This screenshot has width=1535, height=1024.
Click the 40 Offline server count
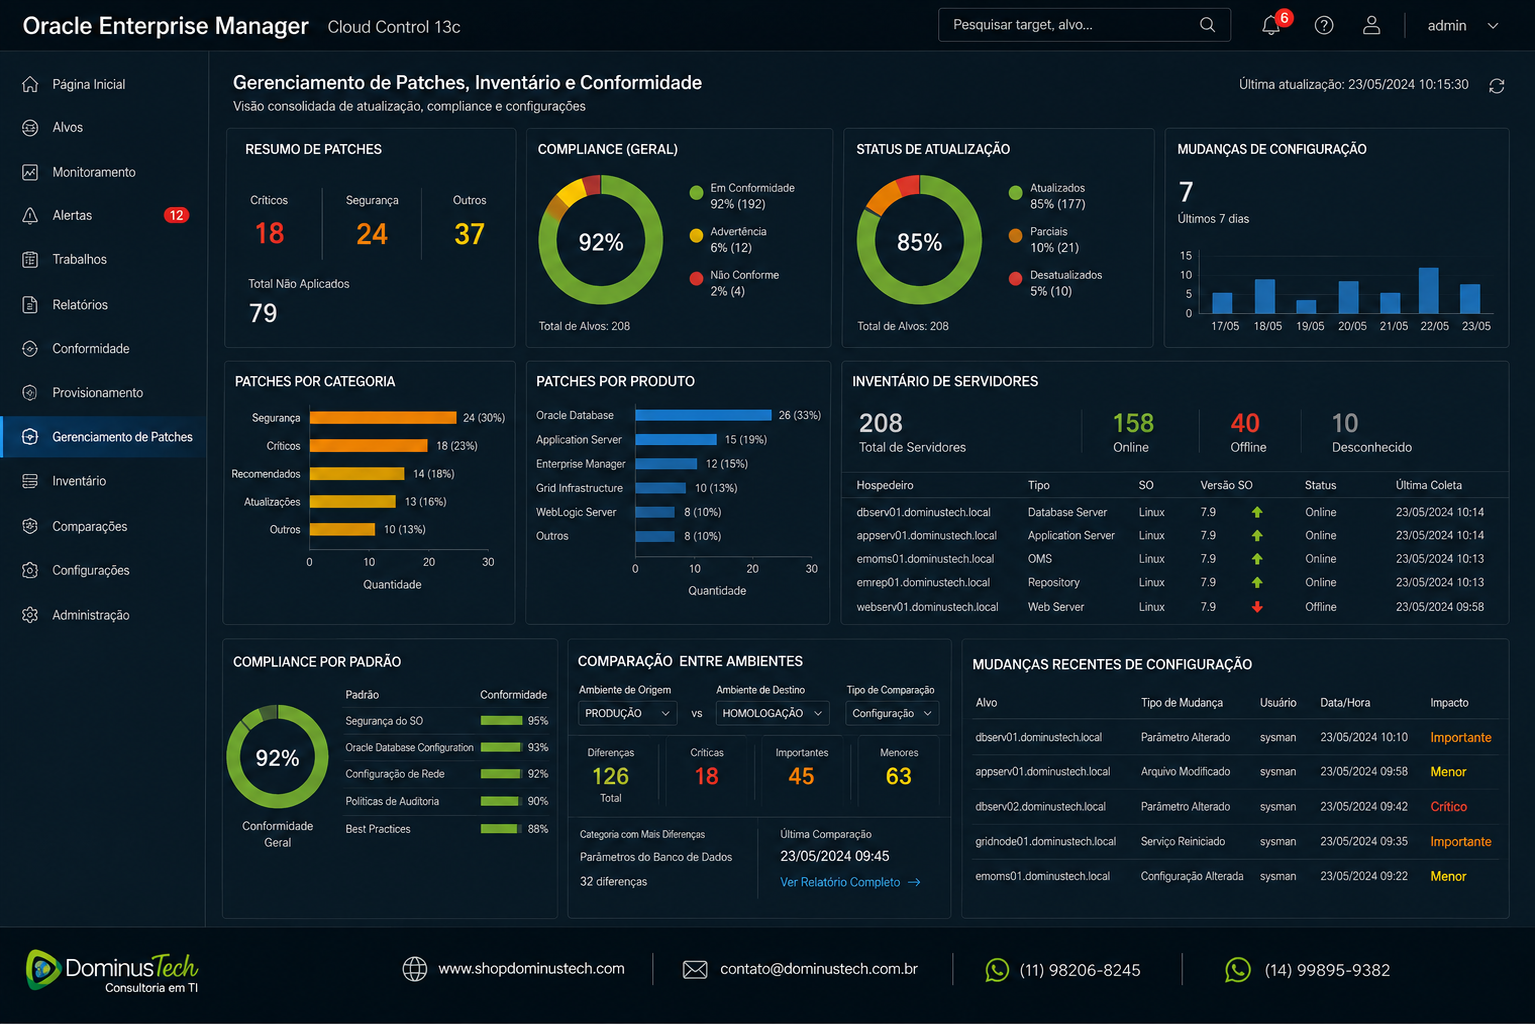pos(1245,423)
